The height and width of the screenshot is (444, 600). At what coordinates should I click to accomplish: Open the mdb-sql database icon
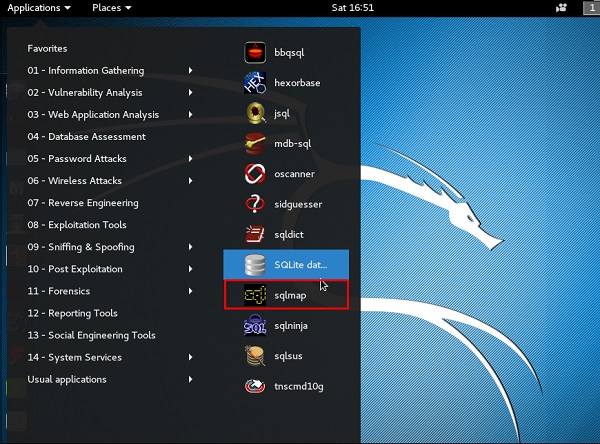255,144
